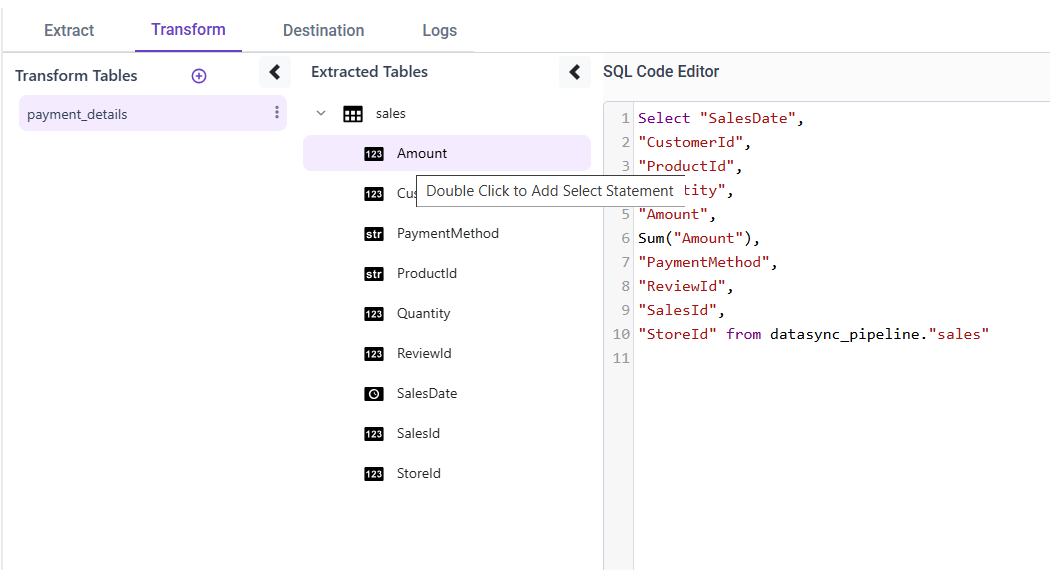Click the add Transform Table plus icon
Screen dimensions: 1050x570
(199, 76)
